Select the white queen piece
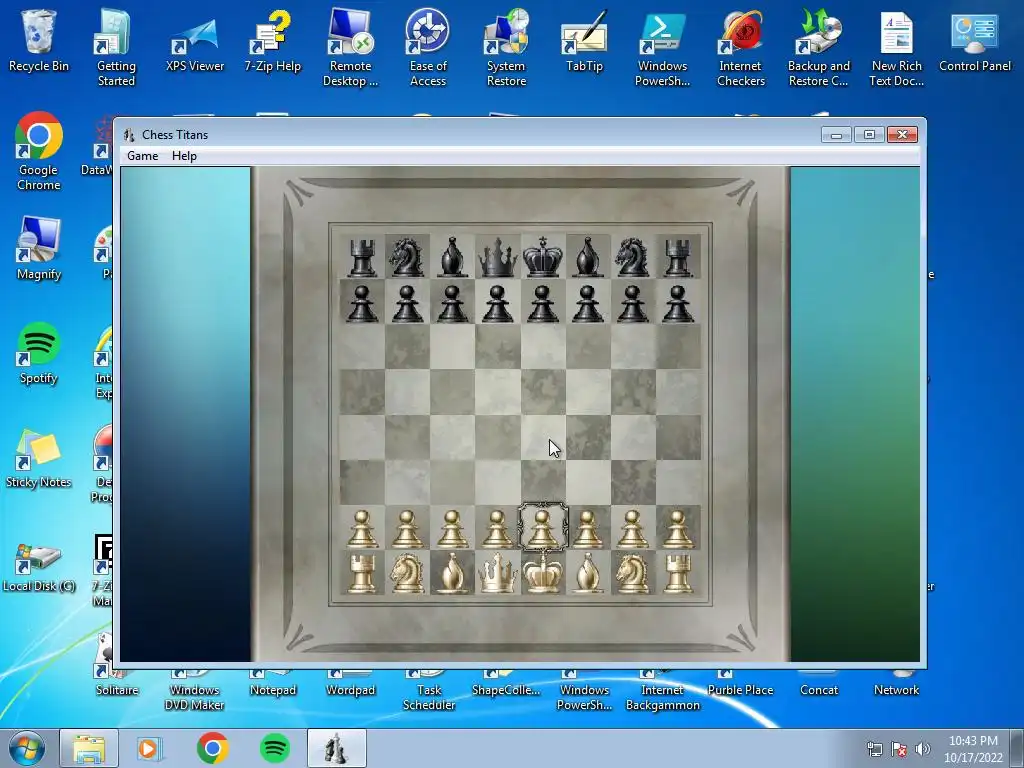 click(x=497, y=573)
